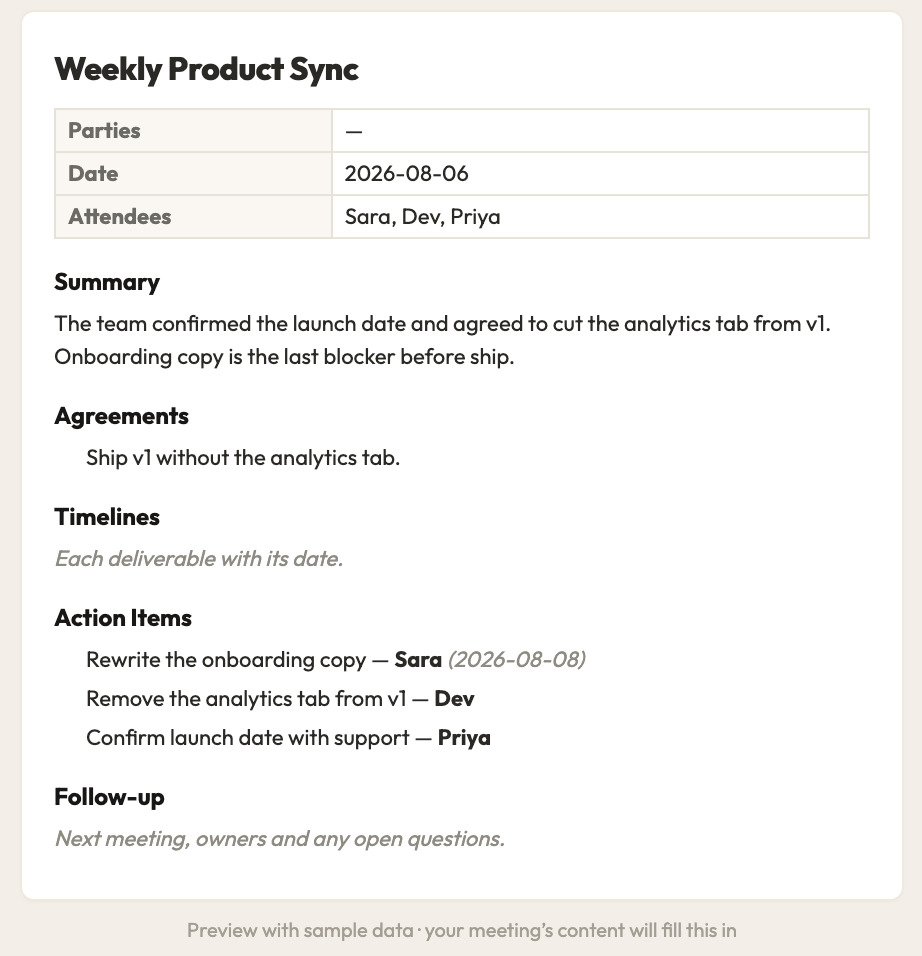
Task: Click the Timelines section heading
Action: coord(107,517)
